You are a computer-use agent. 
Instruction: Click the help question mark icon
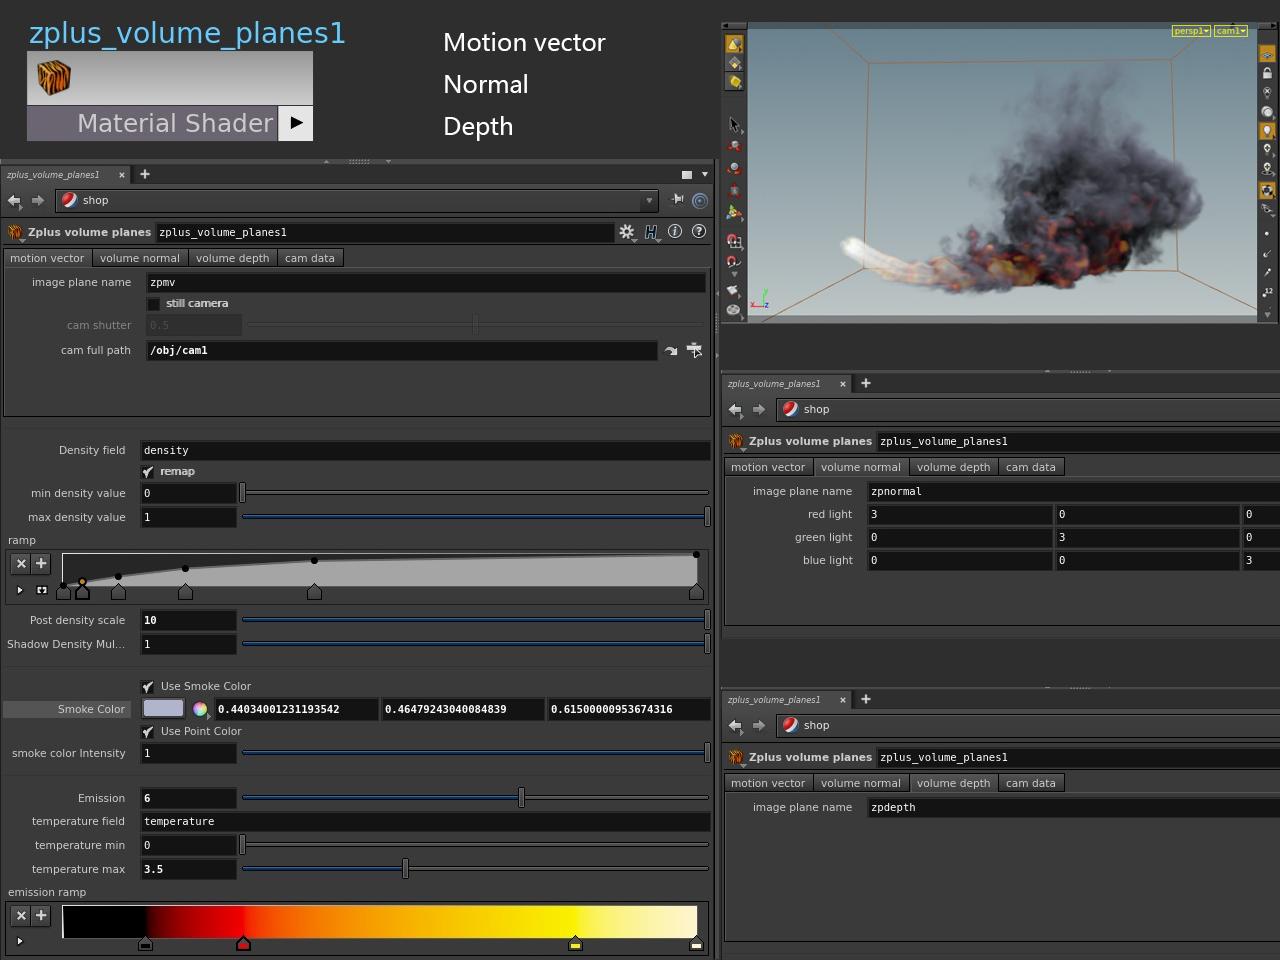coord(699,232)
